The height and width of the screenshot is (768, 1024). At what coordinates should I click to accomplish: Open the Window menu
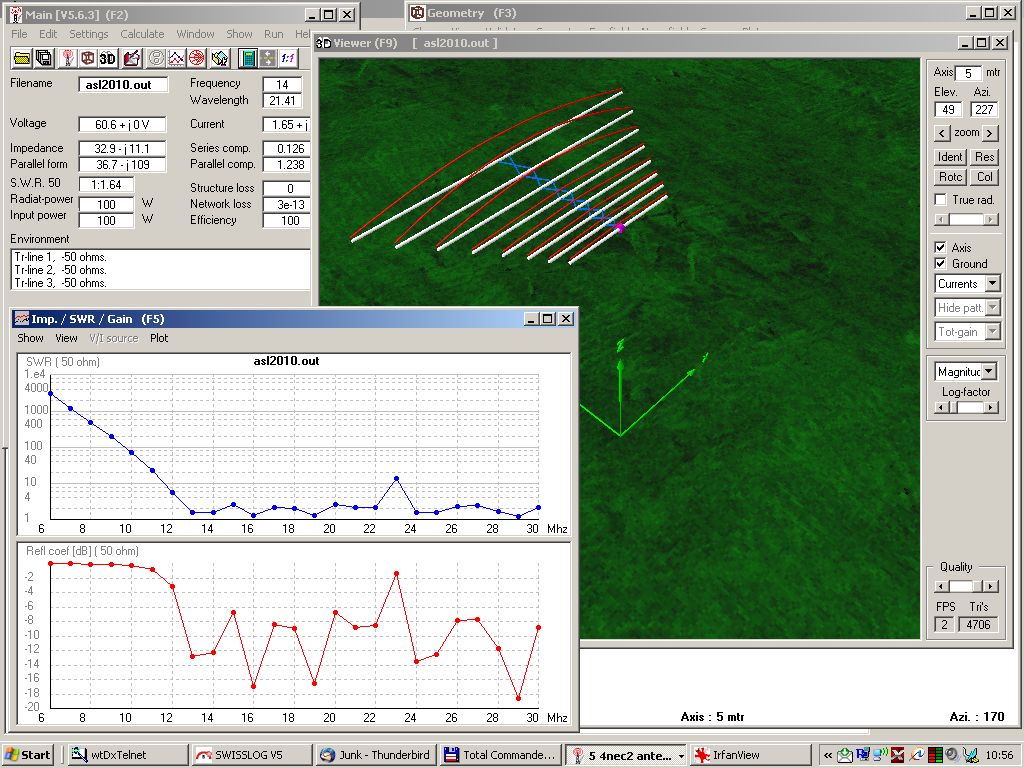point(195,34)
